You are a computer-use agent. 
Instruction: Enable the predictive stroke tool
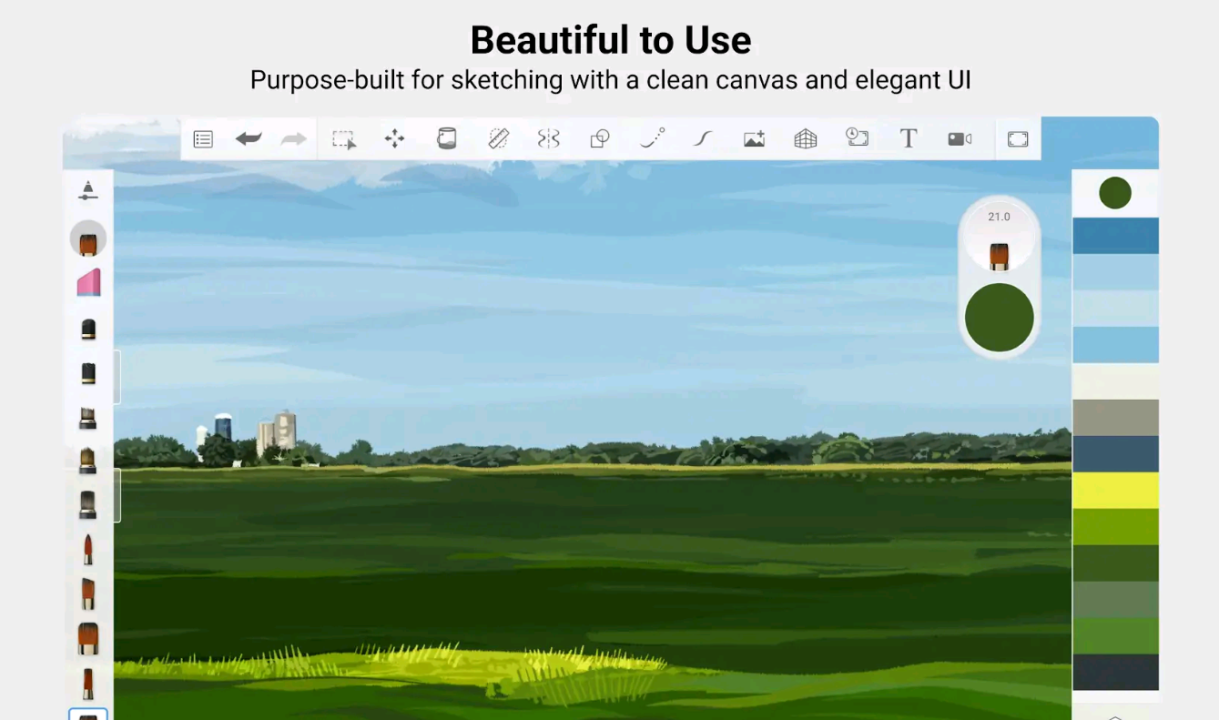tap(652, 139)
